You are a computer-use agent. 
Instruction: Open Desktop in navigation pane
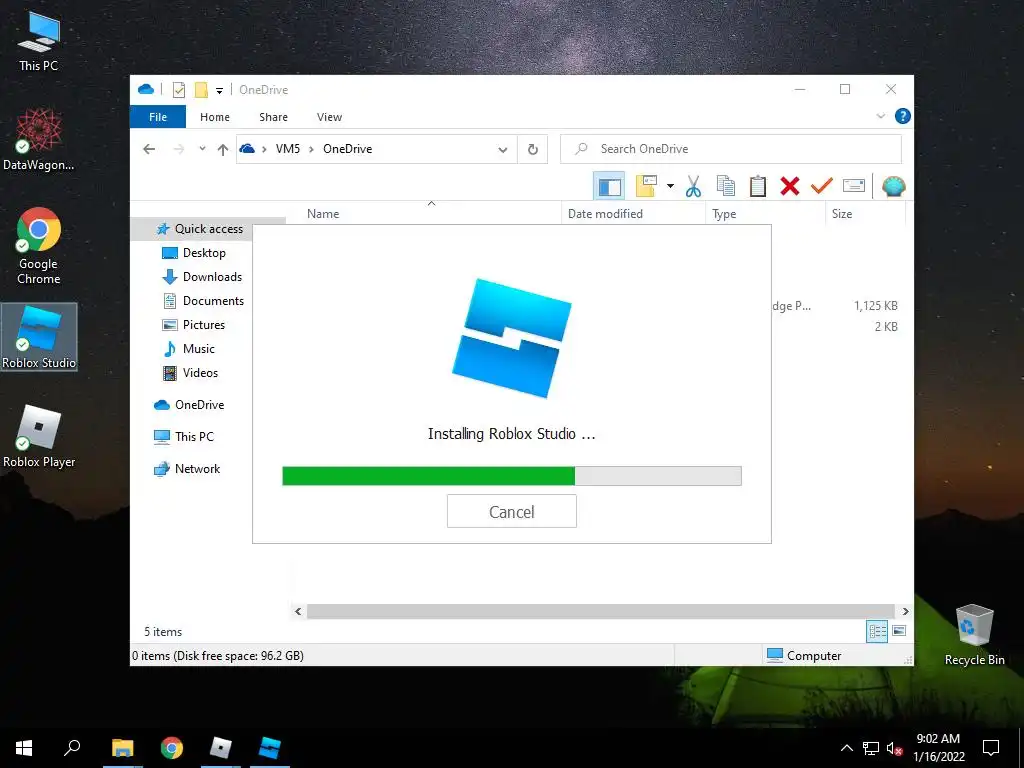pyautogui.click(x=193, y=253)
